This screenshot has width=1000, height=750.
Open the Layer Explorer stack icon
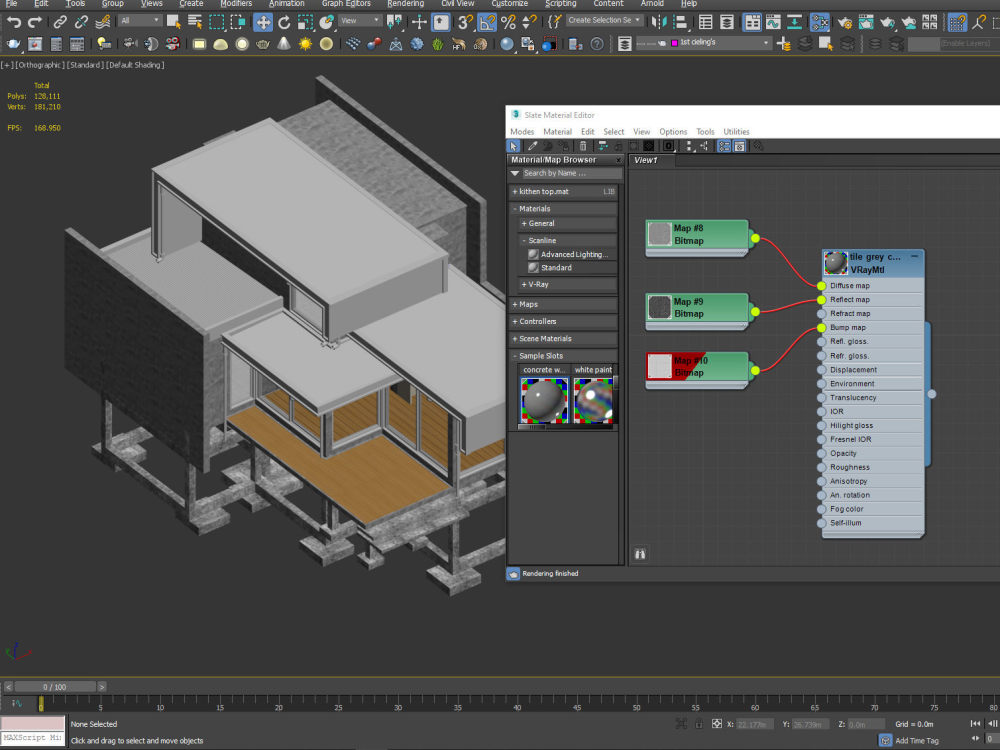coord(625,44)
